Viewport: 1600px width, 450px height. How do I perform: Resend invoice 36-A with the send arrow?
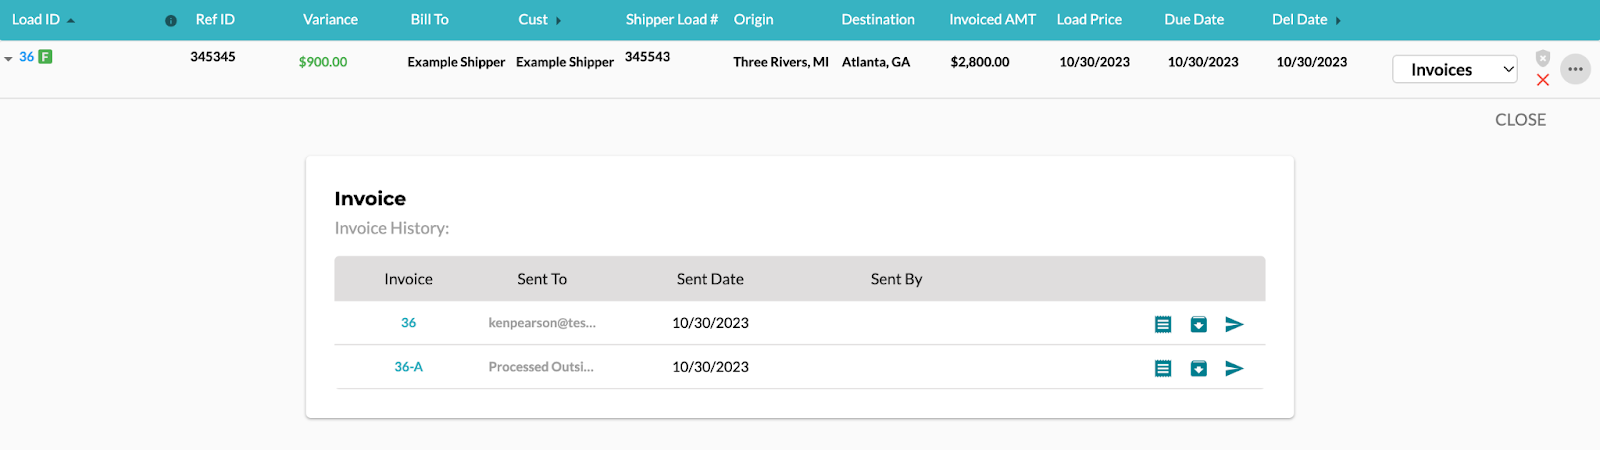click(1235, 368)
